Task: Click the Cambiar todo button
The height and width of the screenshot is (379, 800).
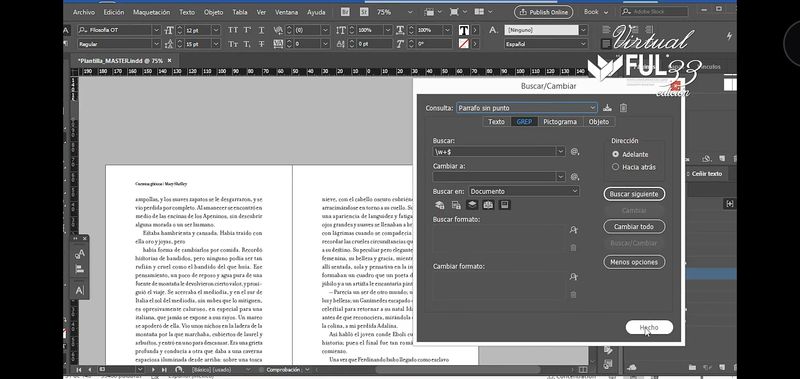Action: [634, 226]
